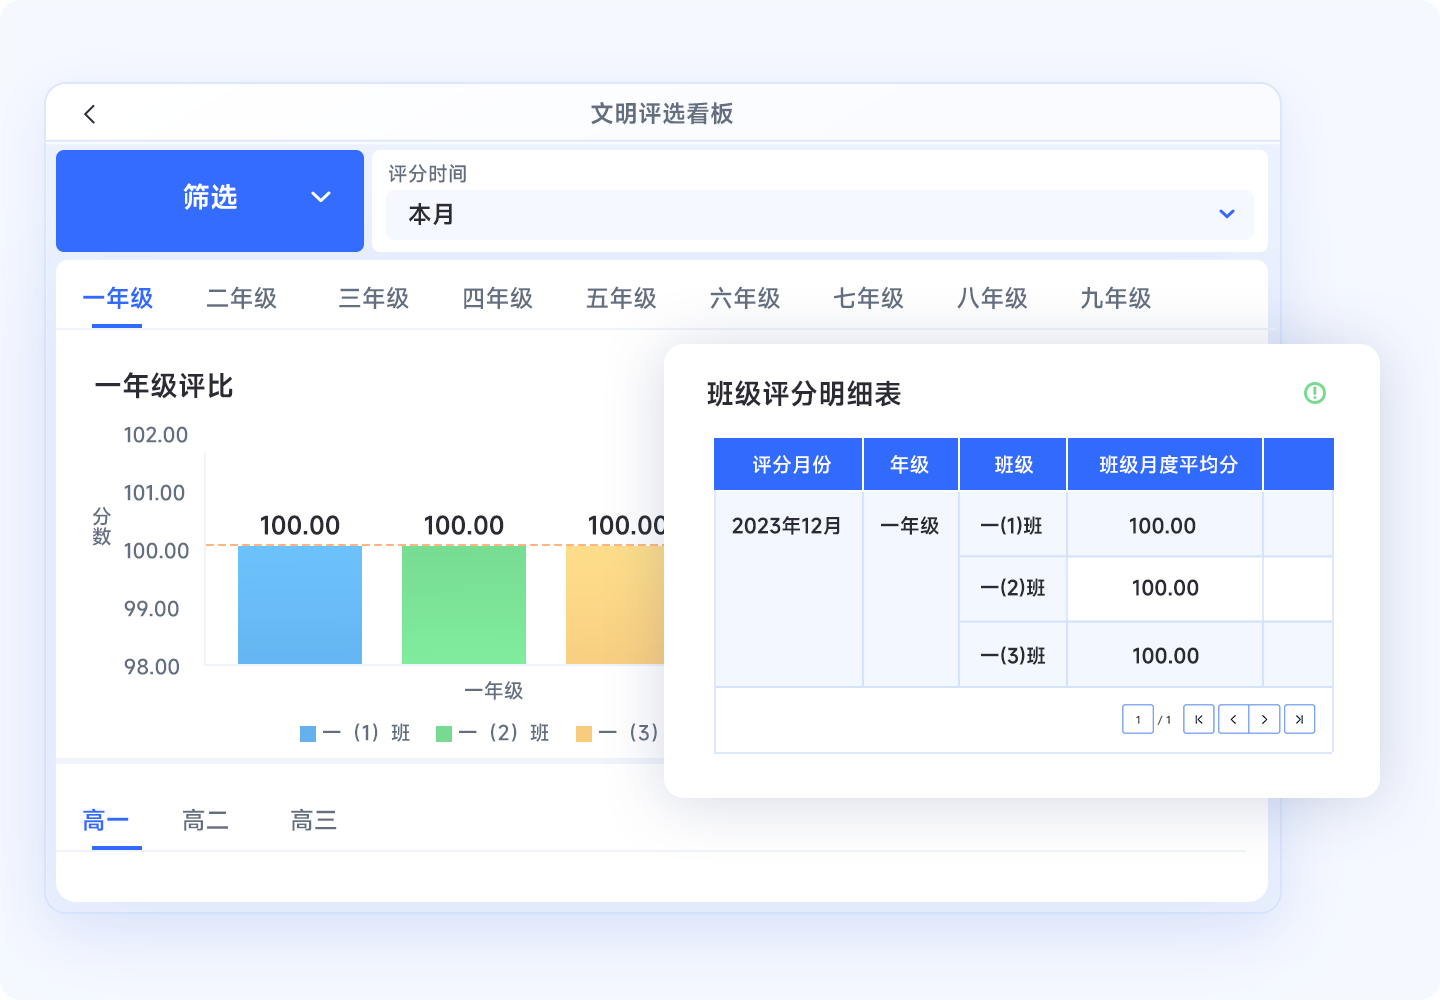The height and width of the screenshot is (1000, 1440).
Task: Go to next page of table
Action: tap(1265, 719)
